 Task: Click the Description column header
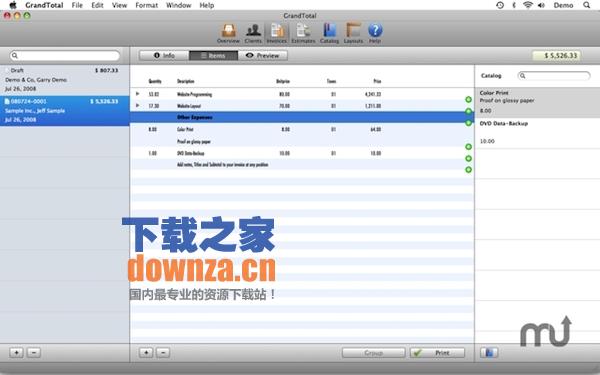(x=186, y=81)
